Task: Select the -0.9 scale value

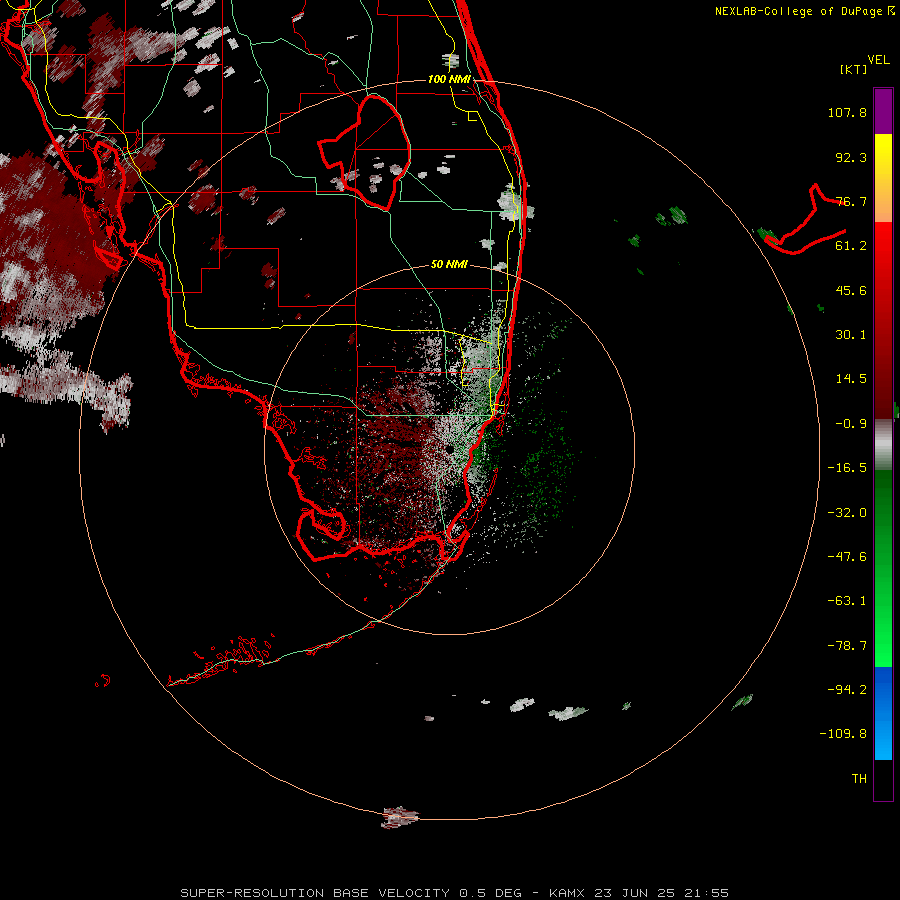Action: (851, 424)
